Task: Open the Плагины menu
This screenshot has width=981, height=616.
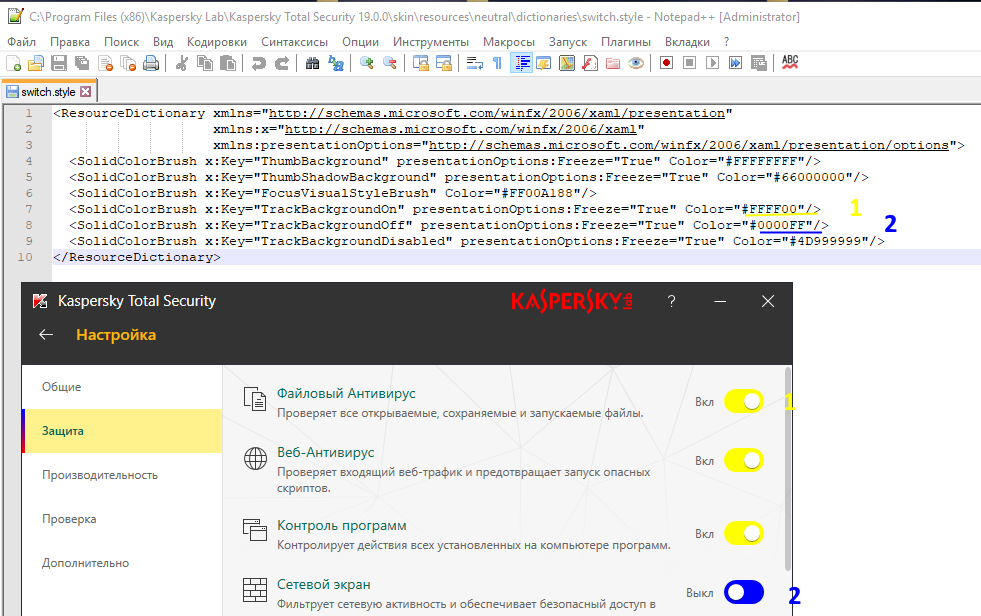Action: pos(626,42)
